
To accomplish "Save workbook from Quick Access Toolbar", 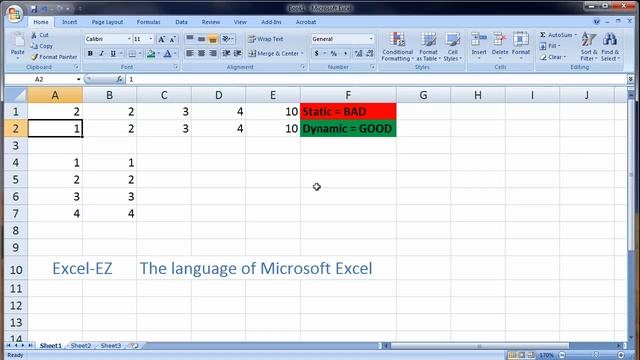I will (34, 8).
